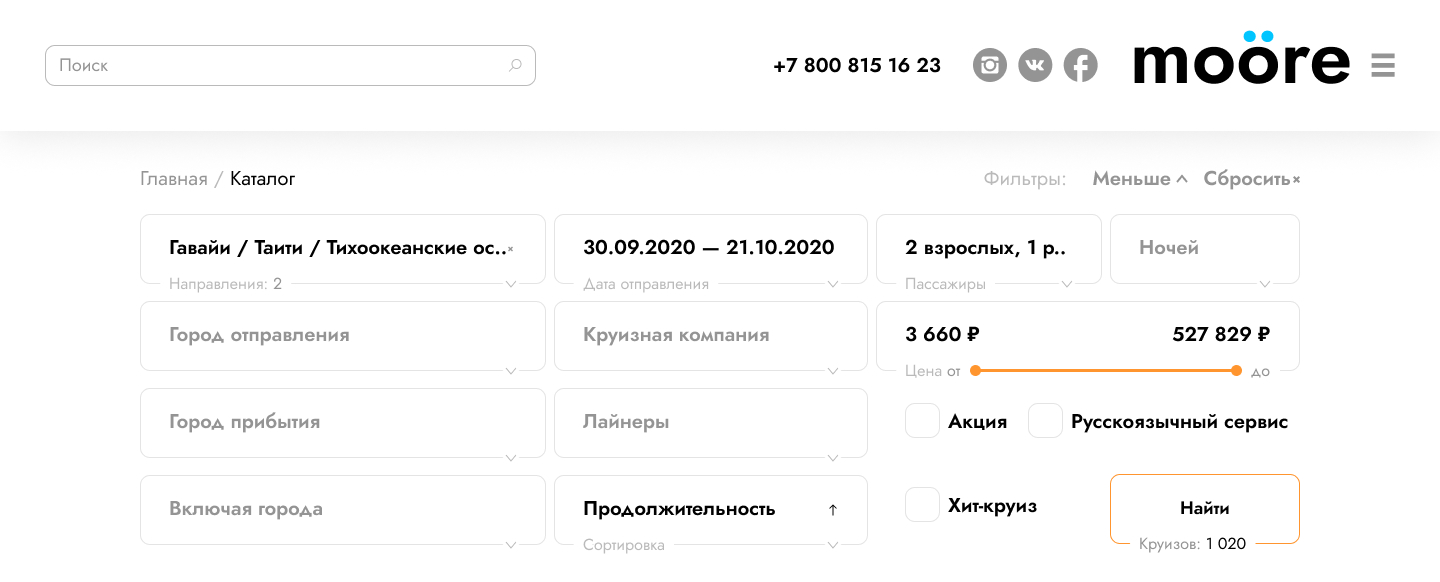Screen dimensions: 1440x582
Task: Click the Поиск search input field
Action: [280, 66]
